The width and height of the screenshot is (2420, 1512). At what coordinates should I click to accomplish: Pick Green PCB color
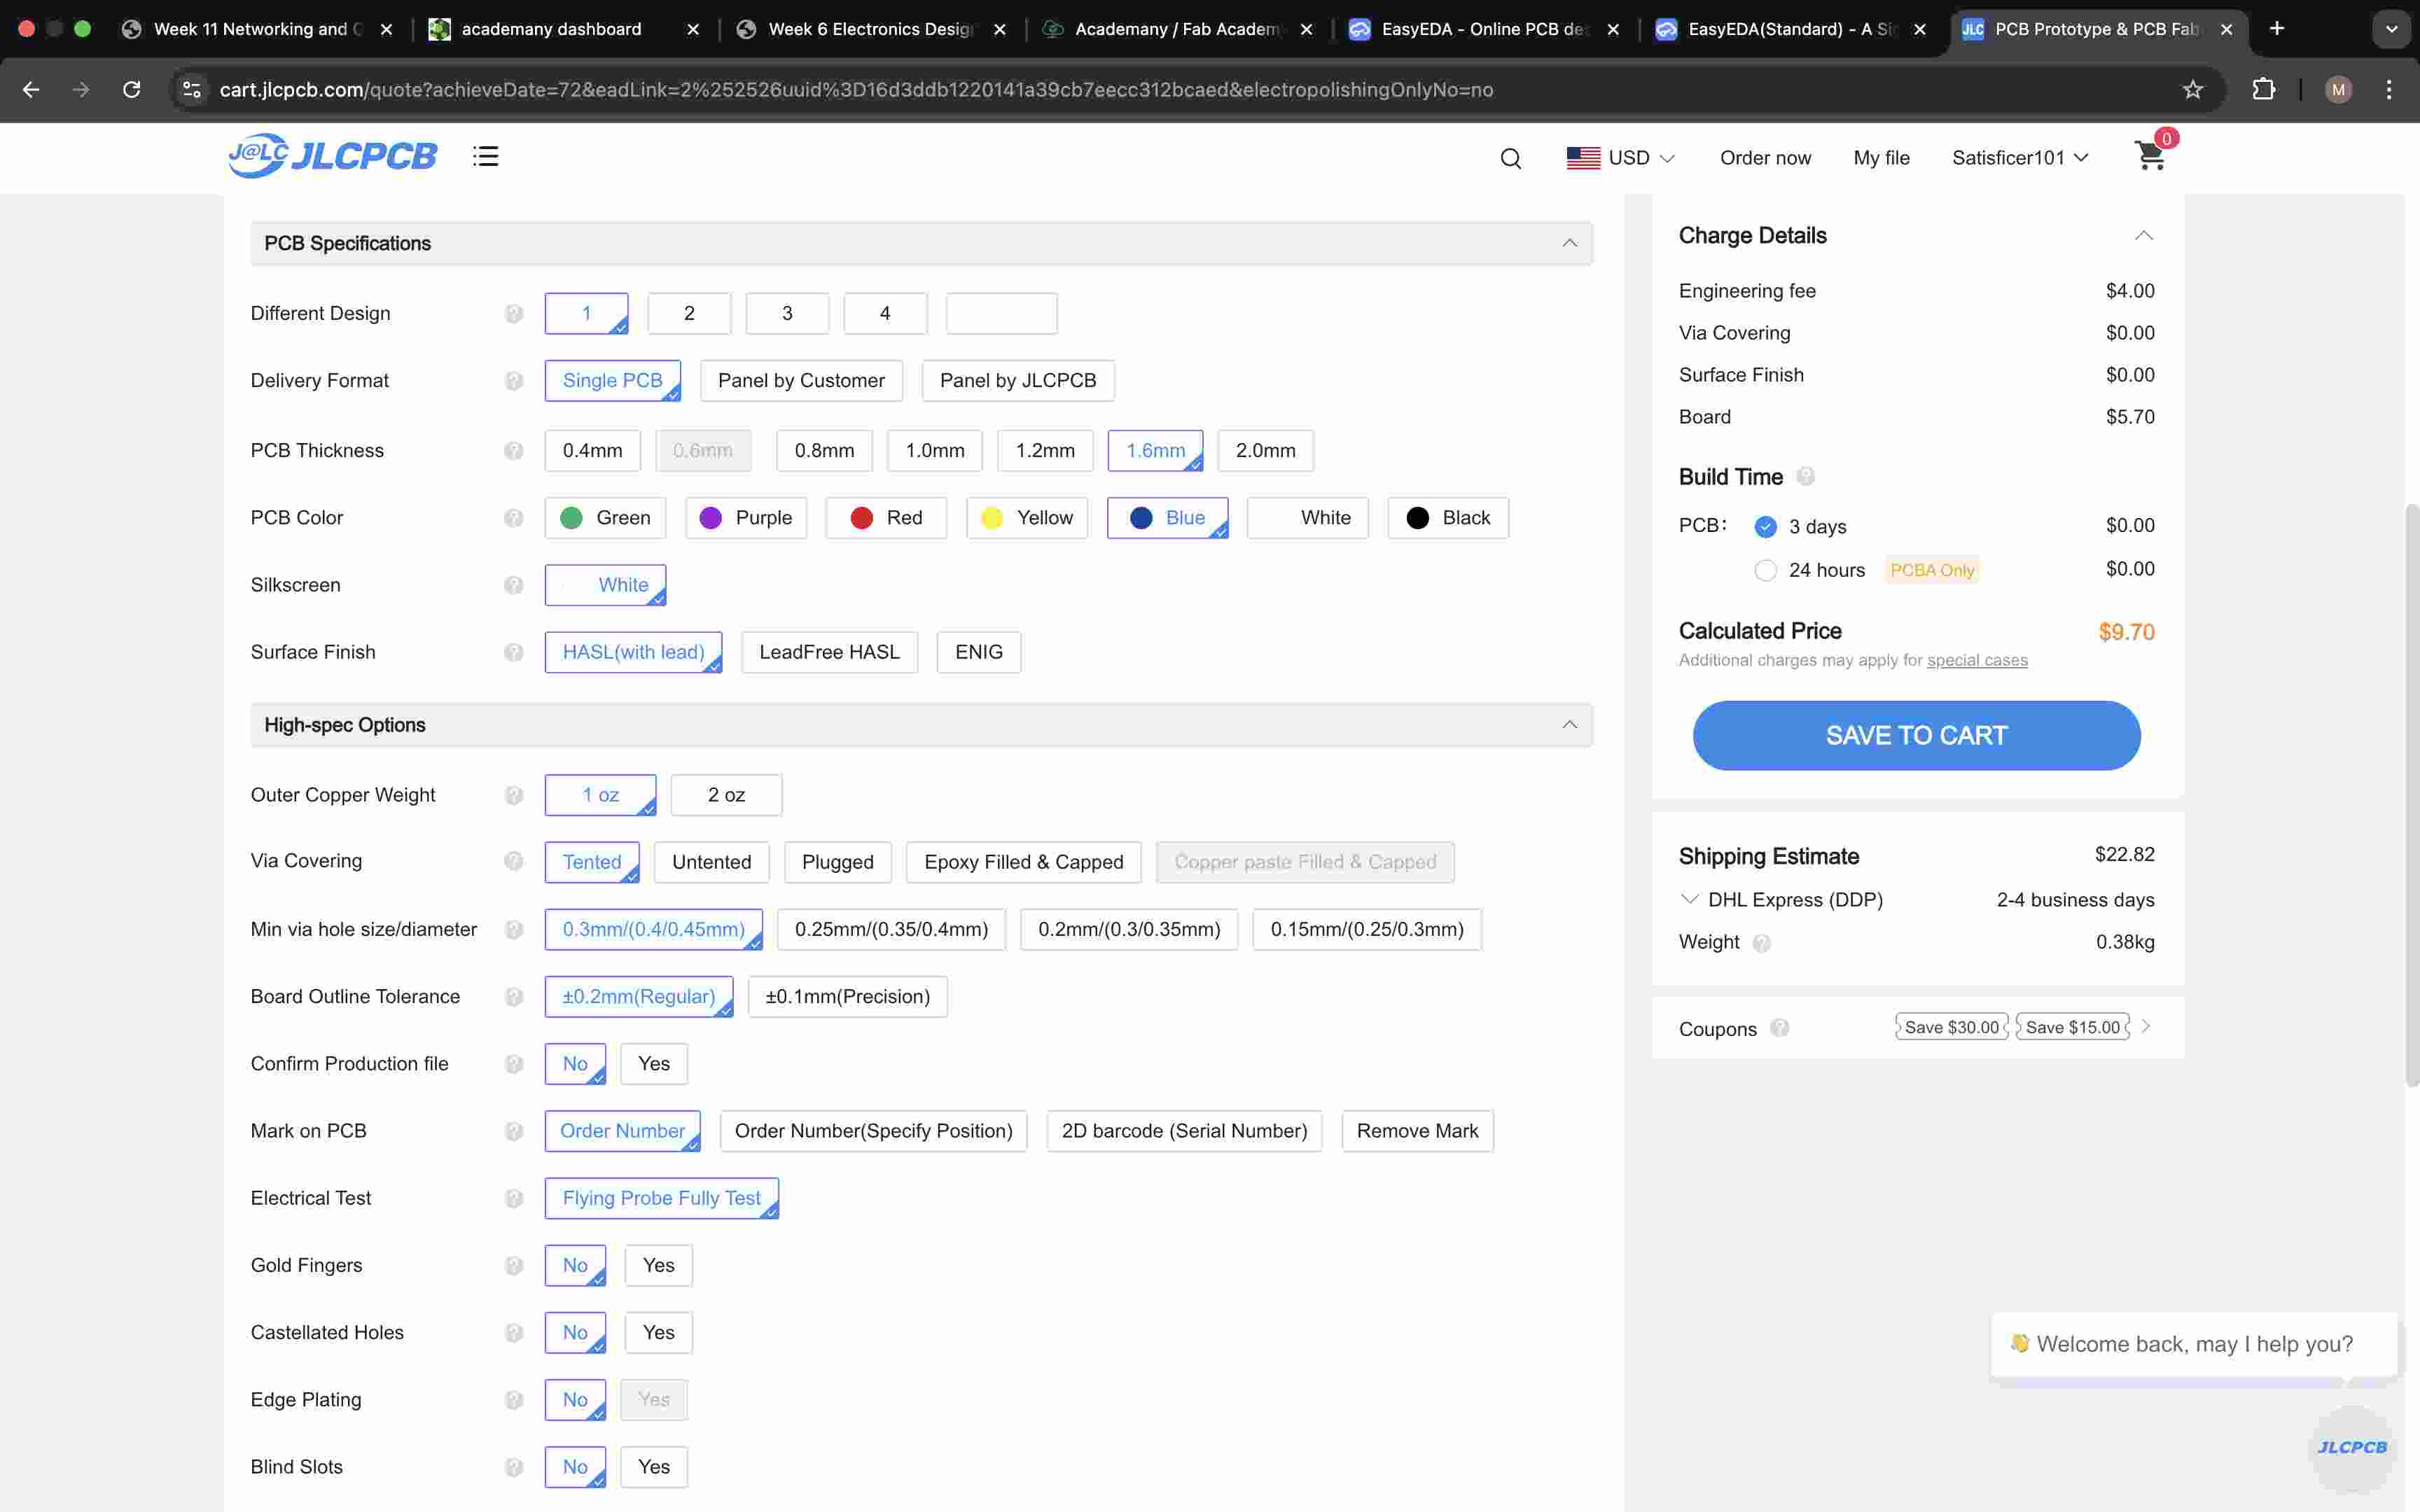click(x=605, y=518)
